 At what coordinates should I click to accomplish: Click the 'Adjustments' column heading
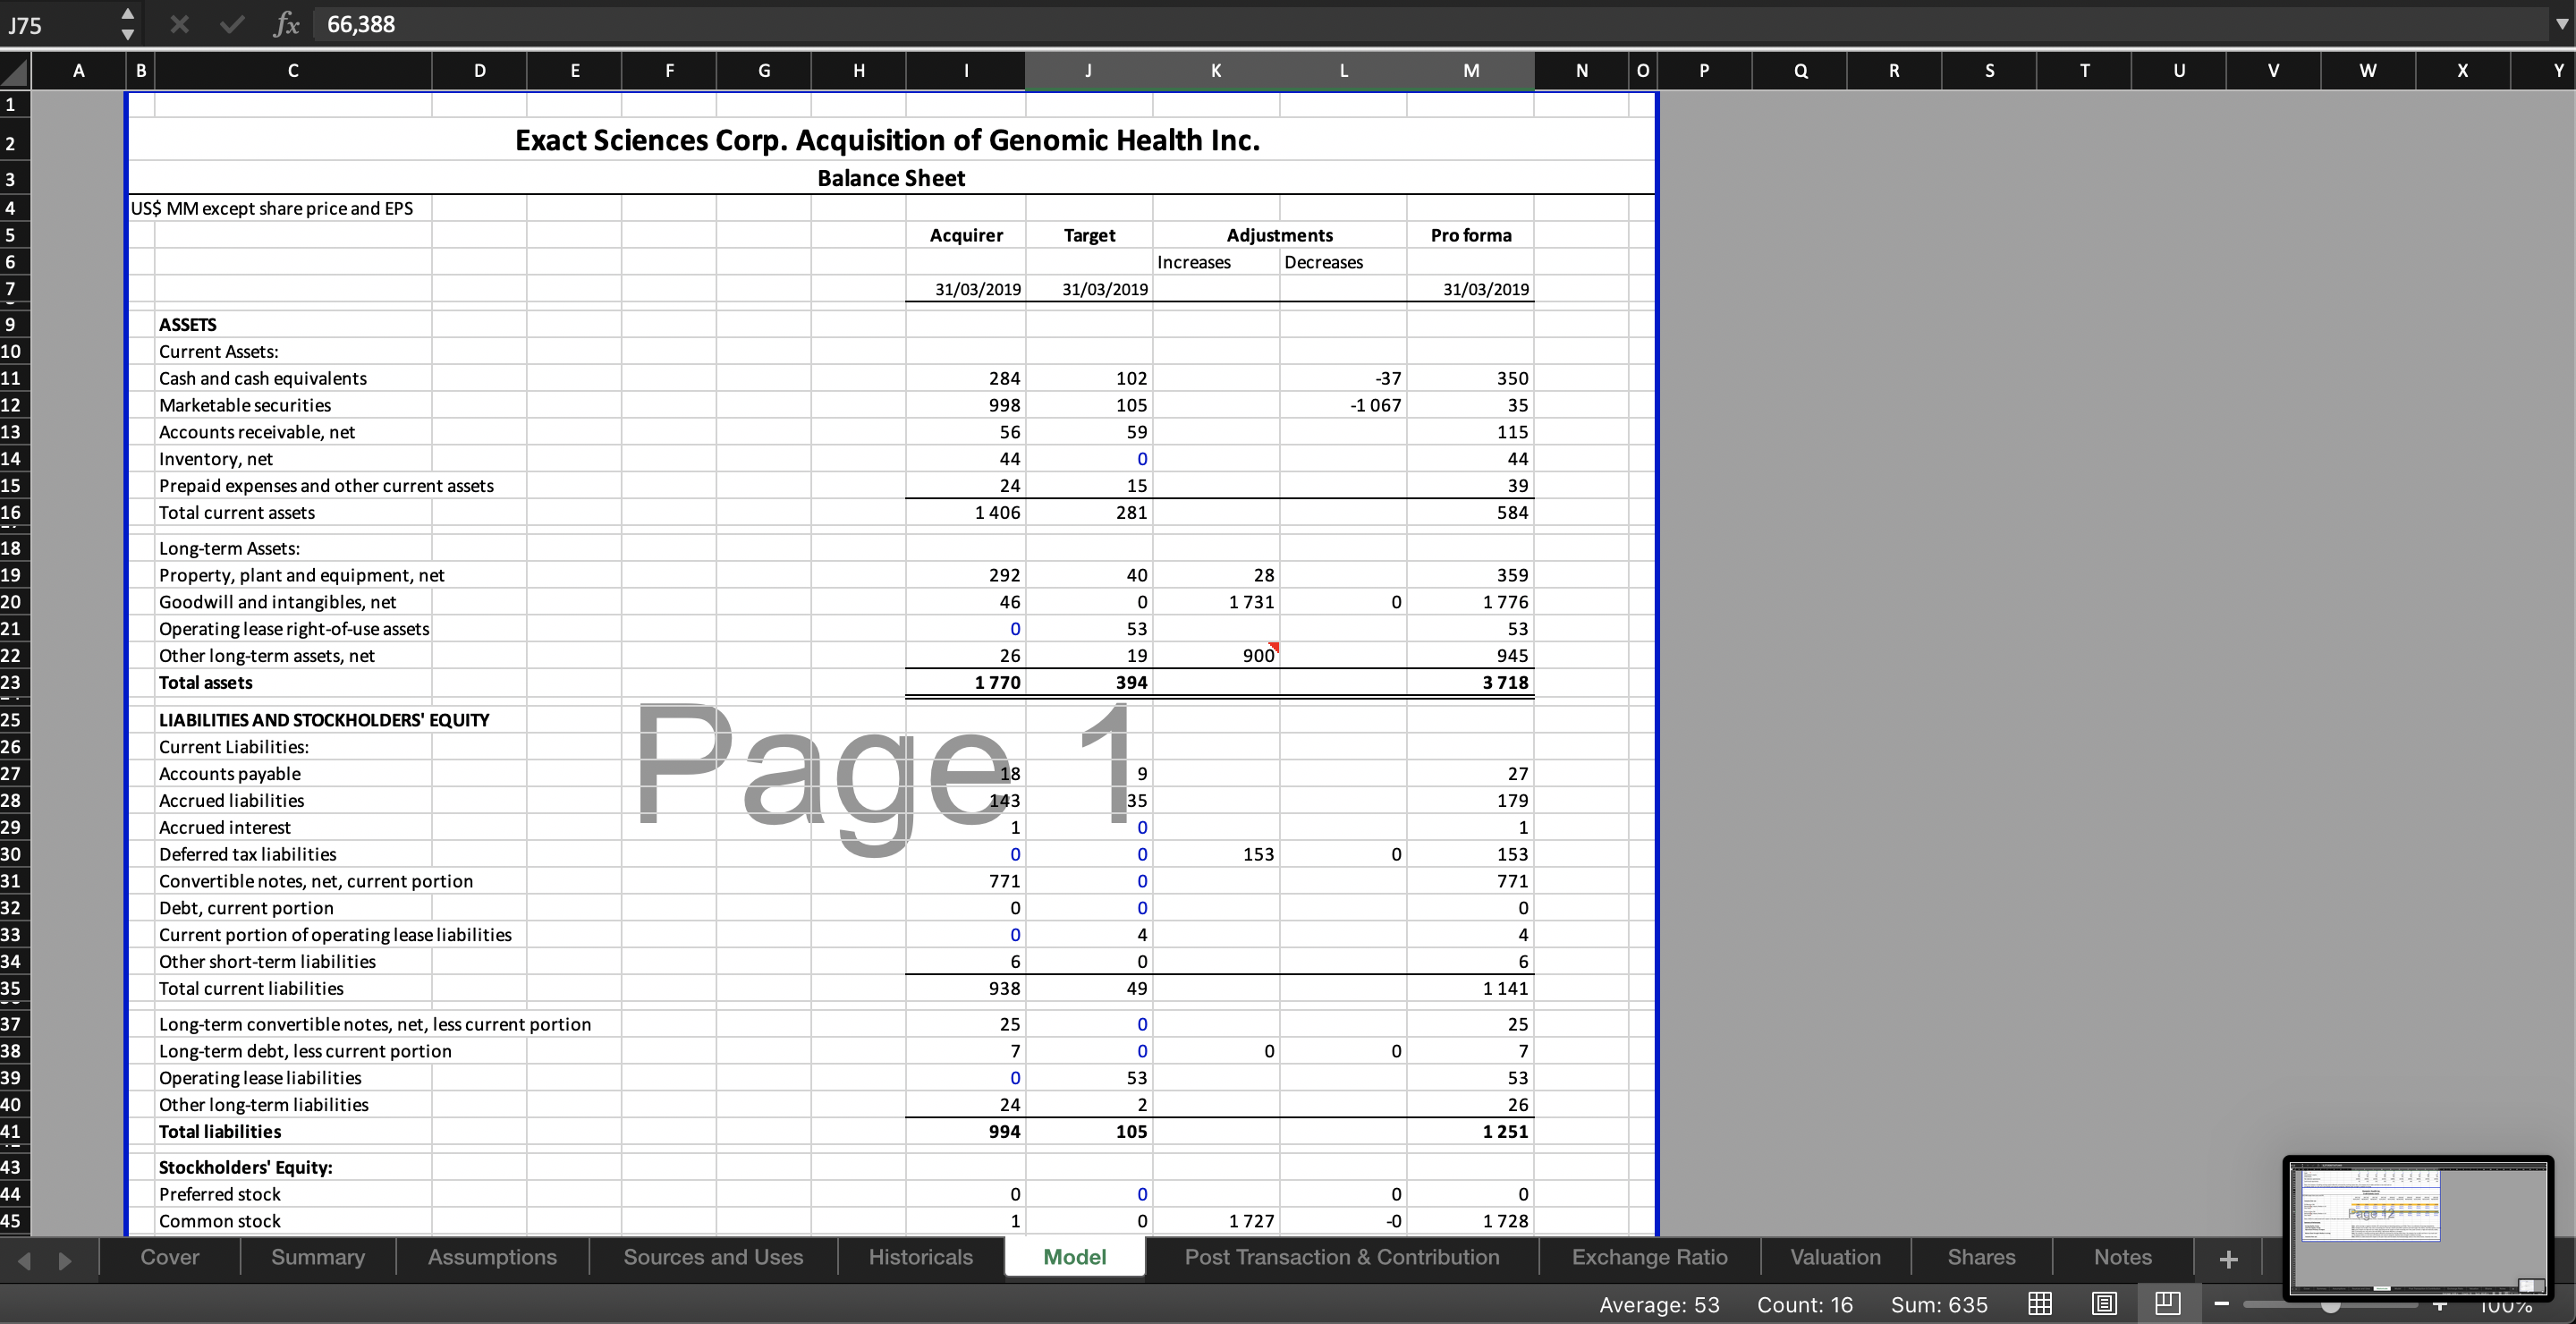point(1279,235)
